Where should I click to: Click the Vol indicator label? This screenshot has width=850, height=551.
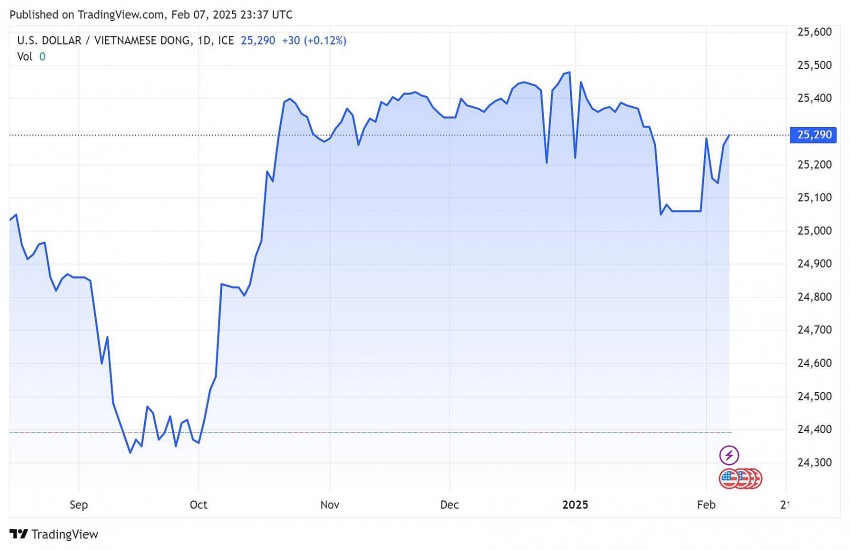pos(25,56)
